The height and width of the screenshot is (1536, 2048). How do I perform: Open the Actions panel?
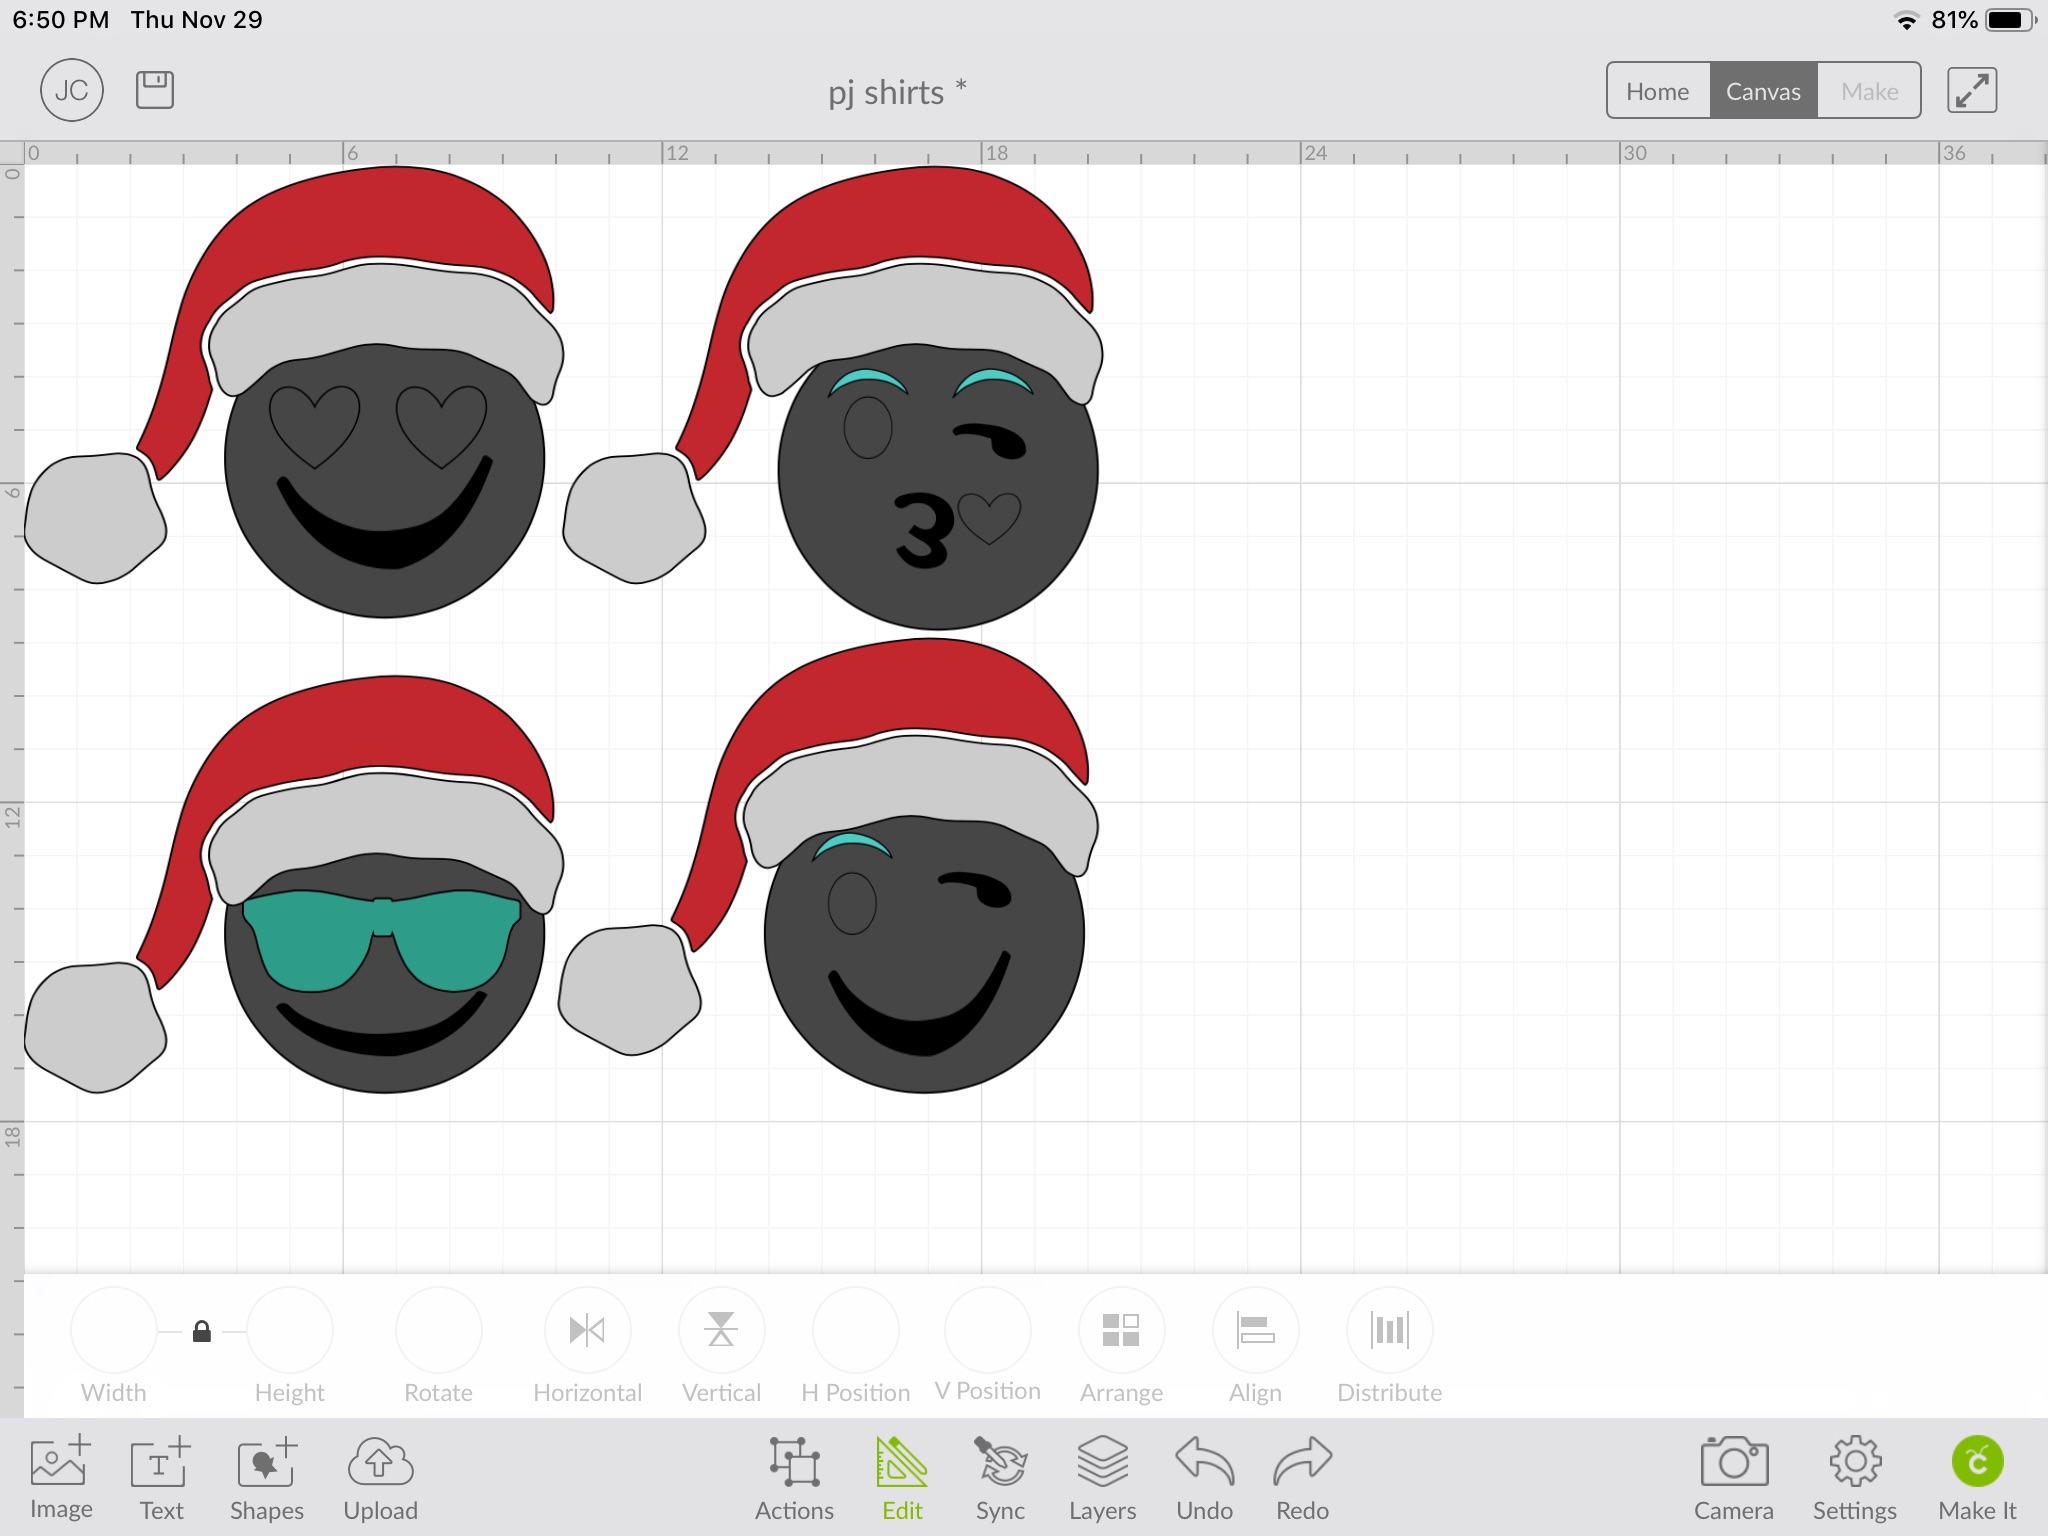coord(794,1477)
